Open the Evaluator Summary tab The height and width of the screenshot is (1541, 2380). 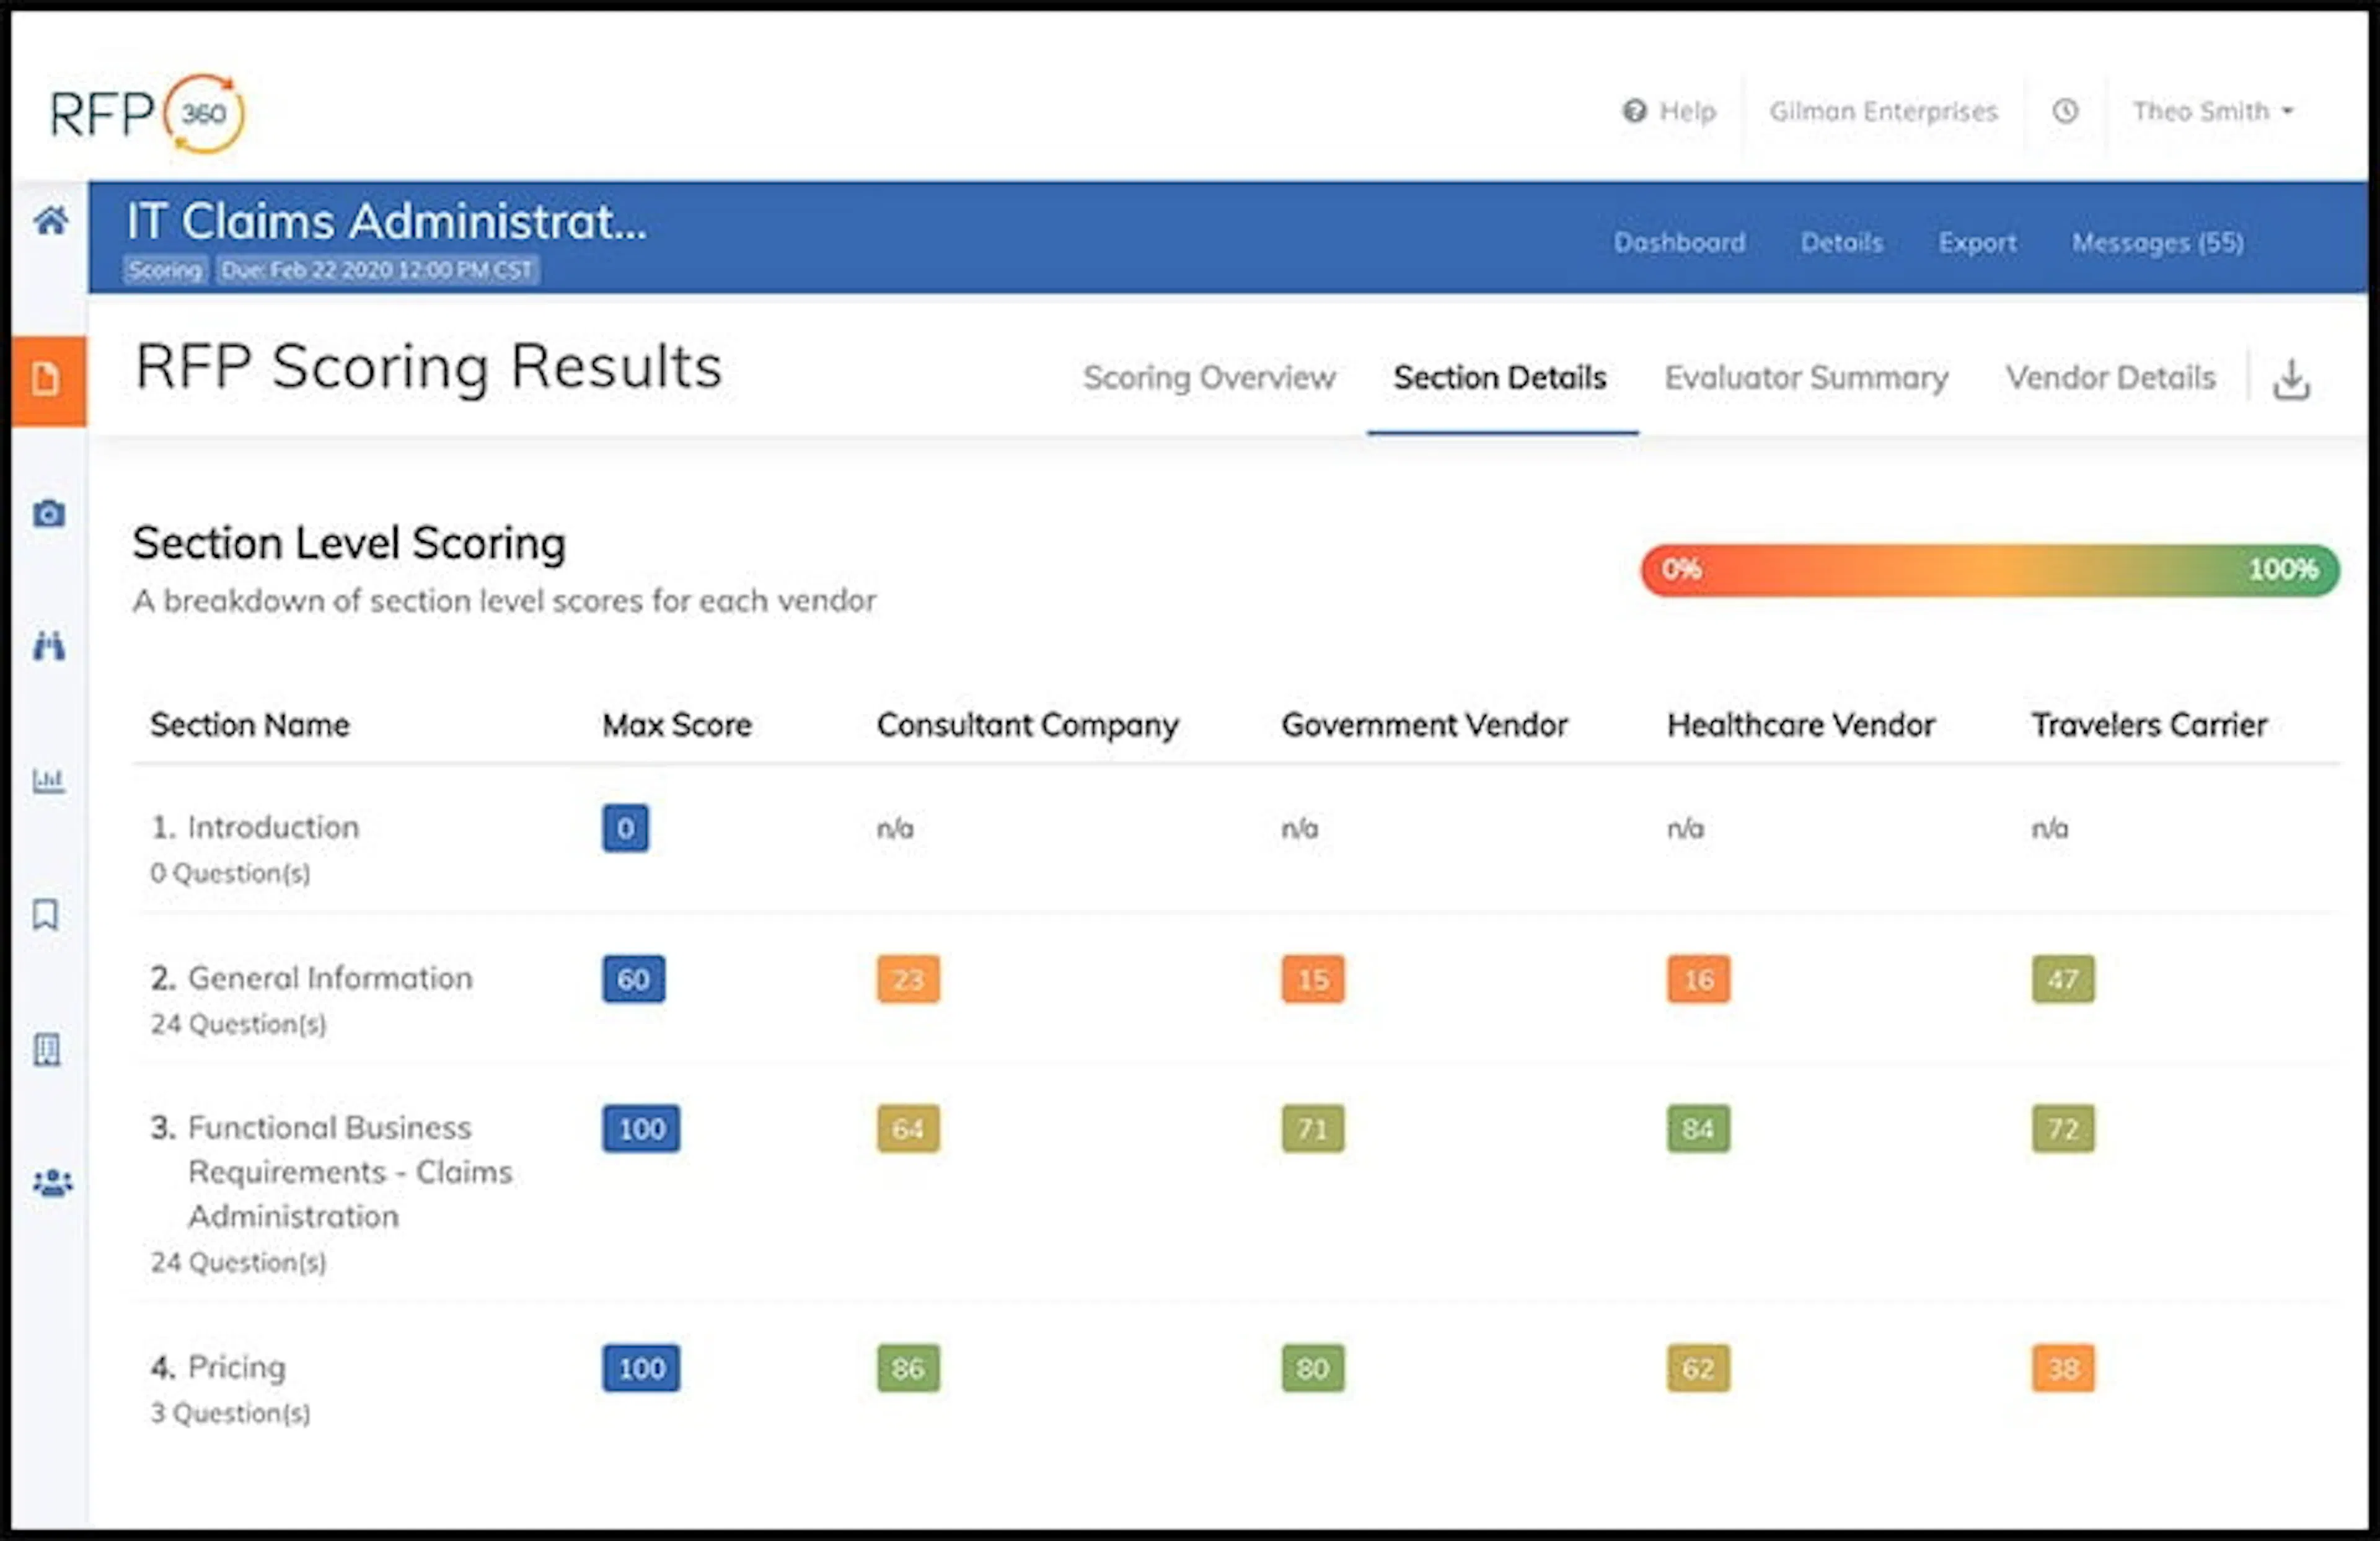pyautogui.click(x=1806, y=378)
